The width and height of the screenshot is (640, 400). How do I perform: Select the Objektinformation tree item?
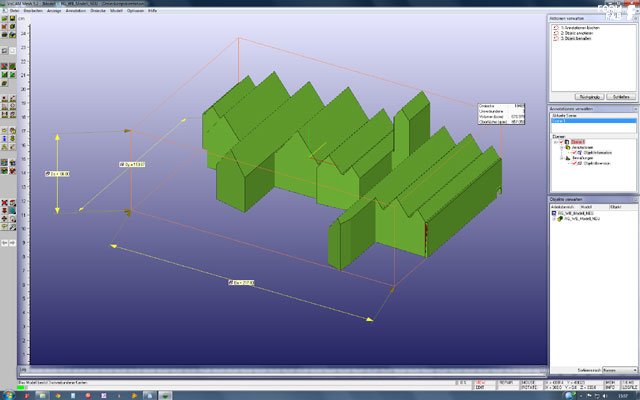coord(598,153)
